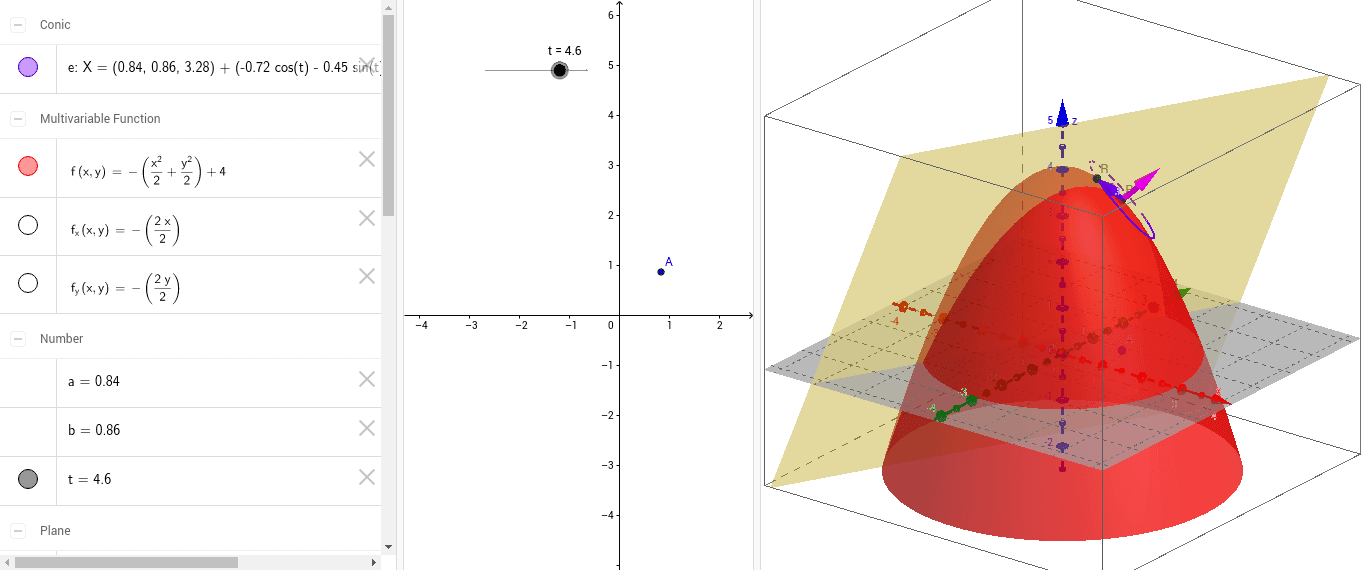Select point A in the graphics view
The height and width of the screenshot is (572, 1366).
[661, 271]
